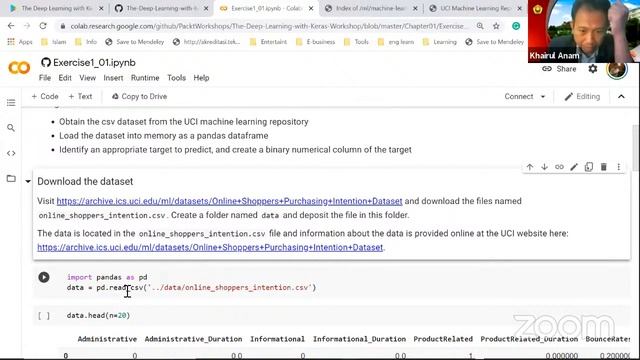Click the user account avatar
The width and height of the screenshot is (640, 360).
coord(617,70)
